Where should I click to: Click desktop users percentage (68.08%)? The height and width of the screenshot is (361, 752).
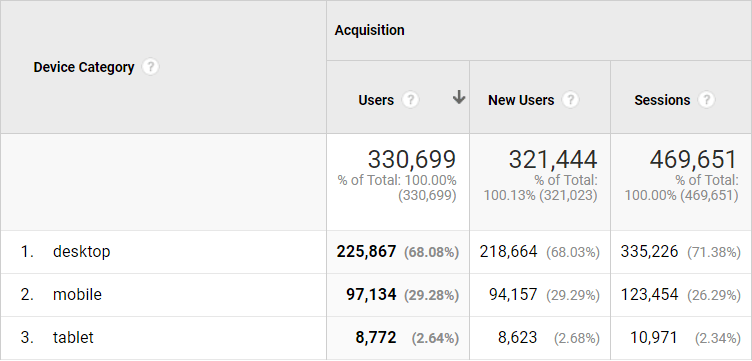431,252
